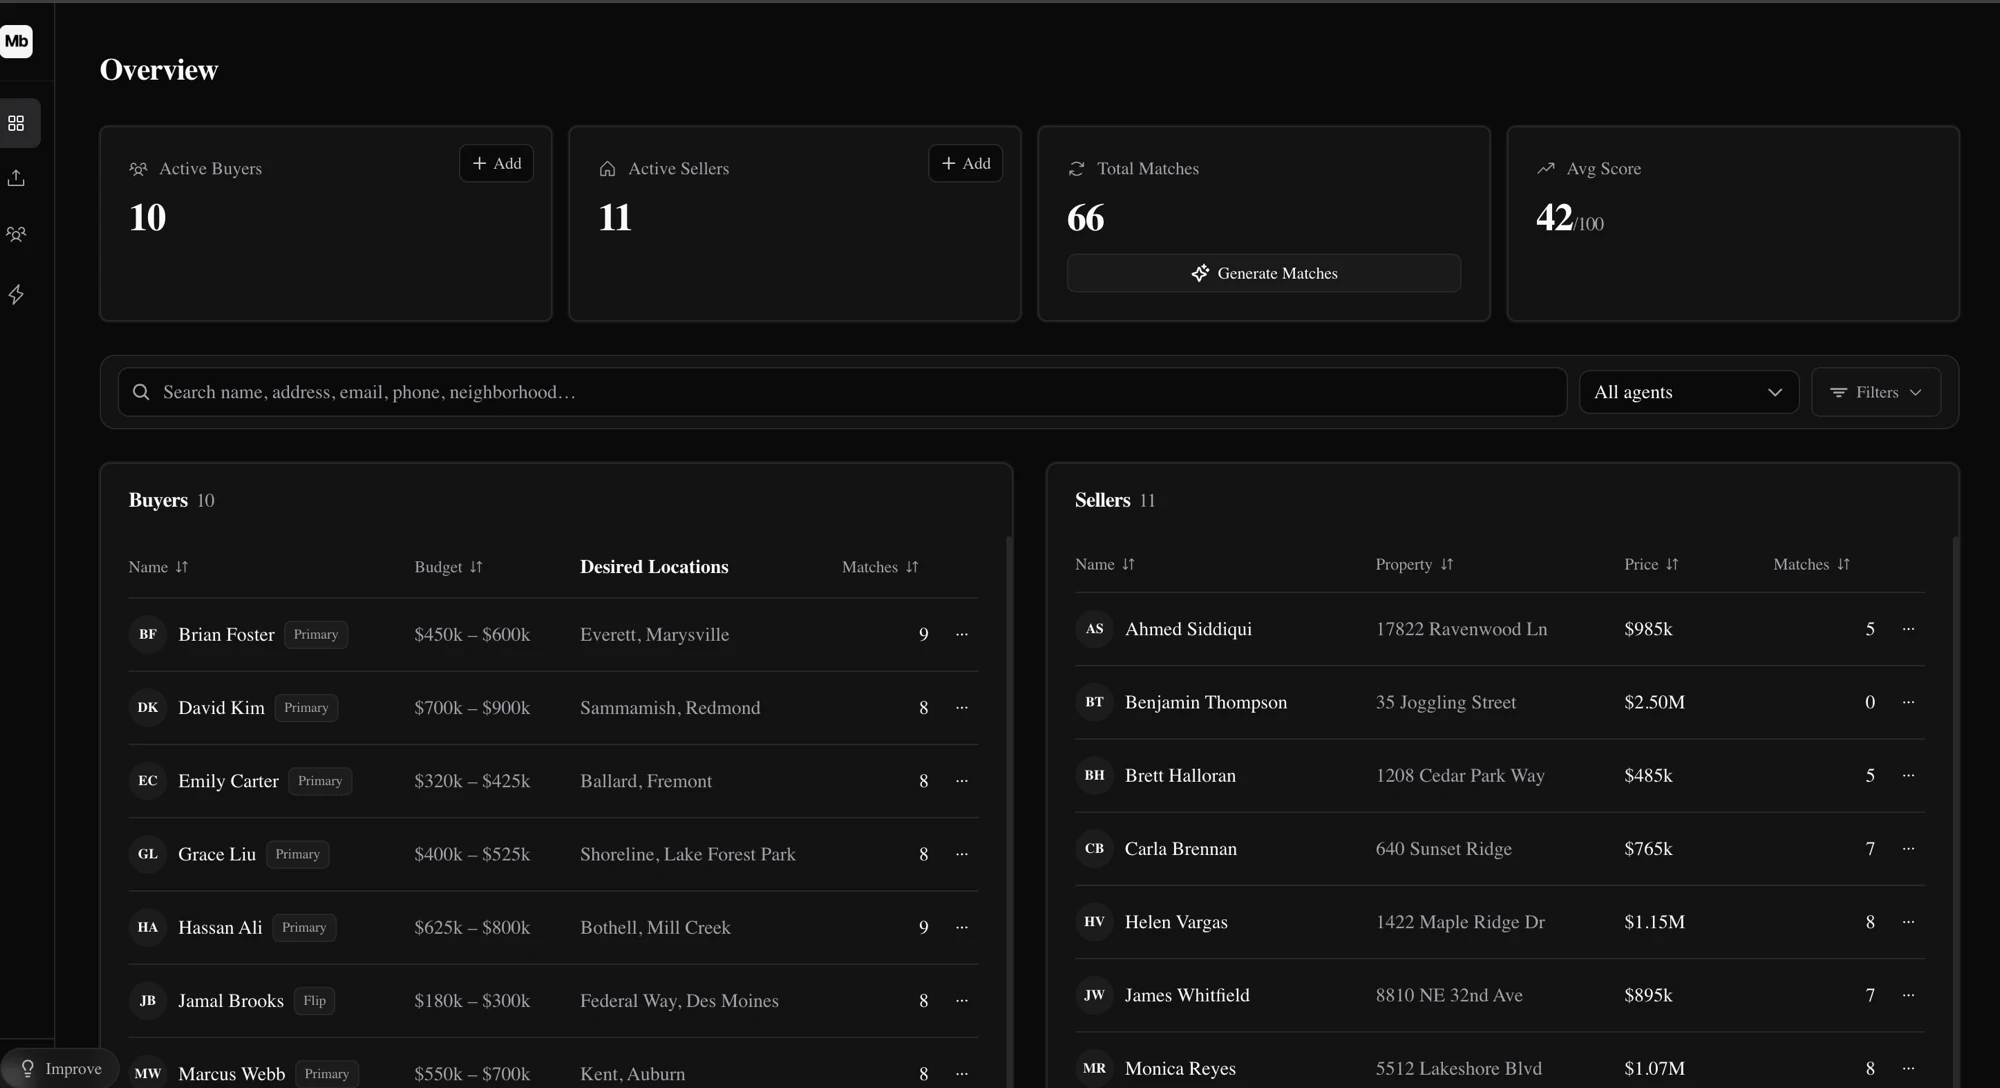Open more options for Brett Halloran
The height and width of the screenshot is (1088, 2000).
[1908, 775]
